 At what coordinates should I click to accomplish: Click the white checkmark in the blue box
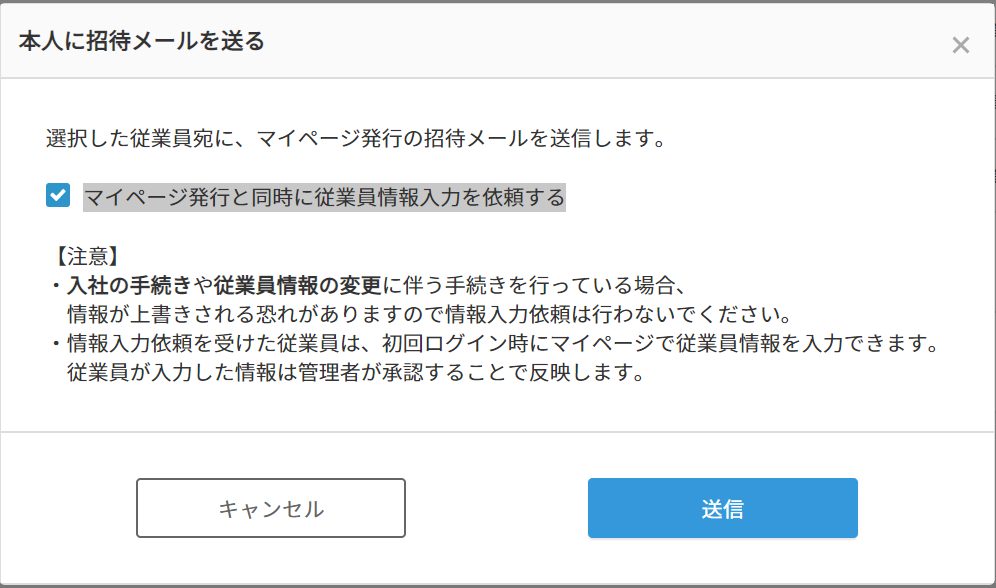pyautogui.click(x=58, y=196)
